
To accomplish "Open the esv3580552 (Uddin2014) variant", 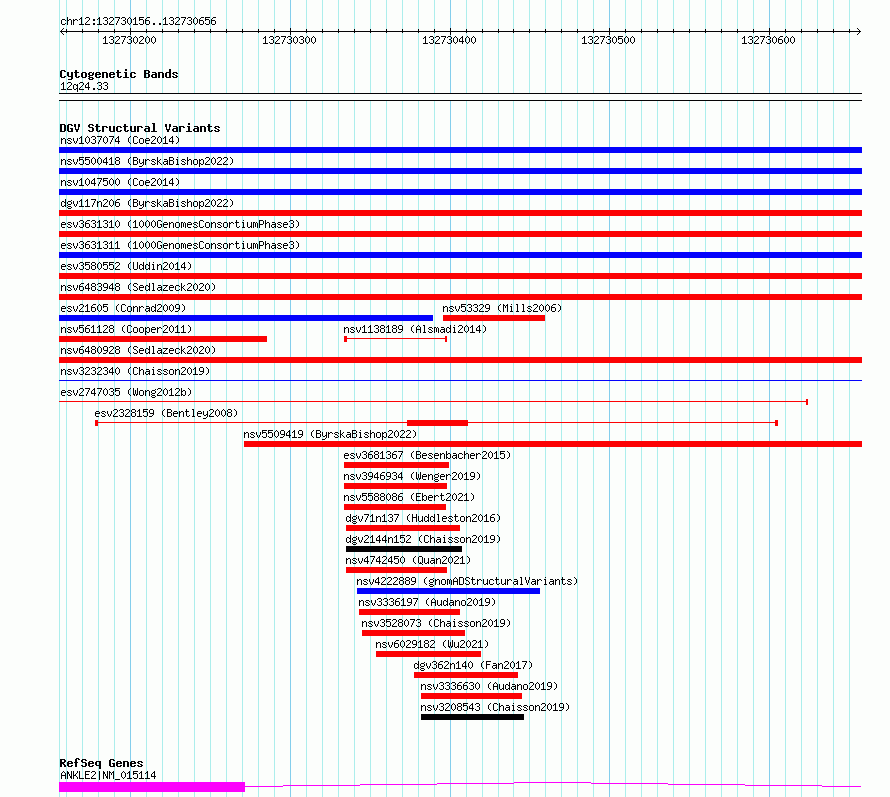I will click(126, 266).
